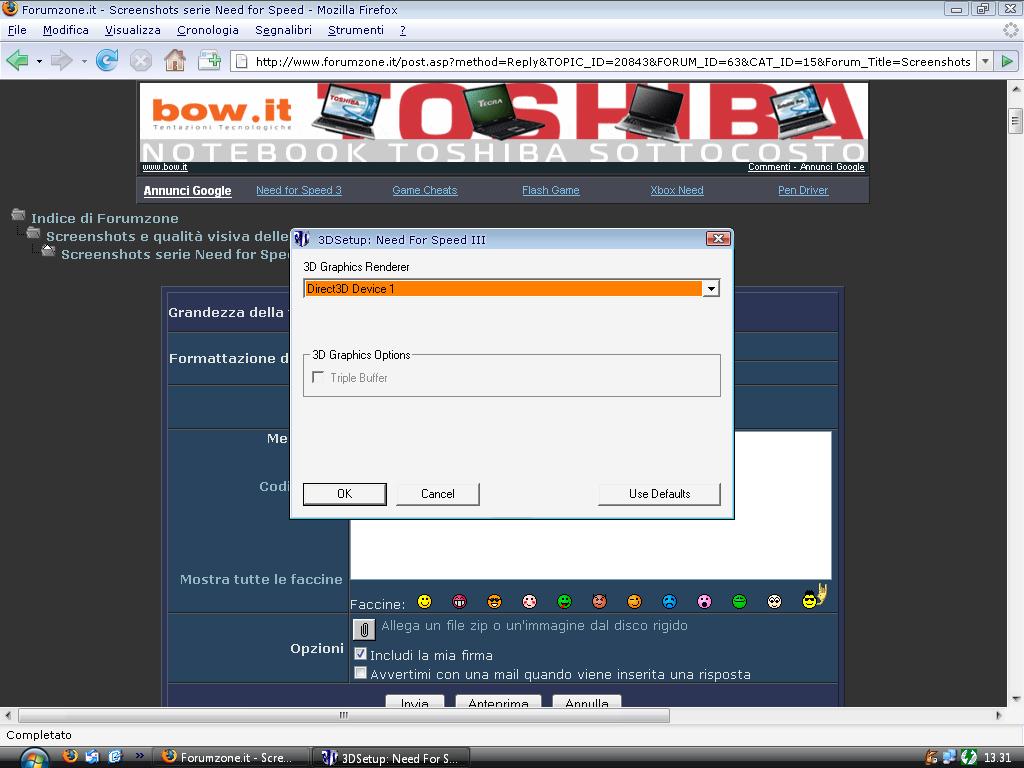Screen dimensions: 1024x768
Task: Go to the Firefox home page icon
Action: (174, 61)
